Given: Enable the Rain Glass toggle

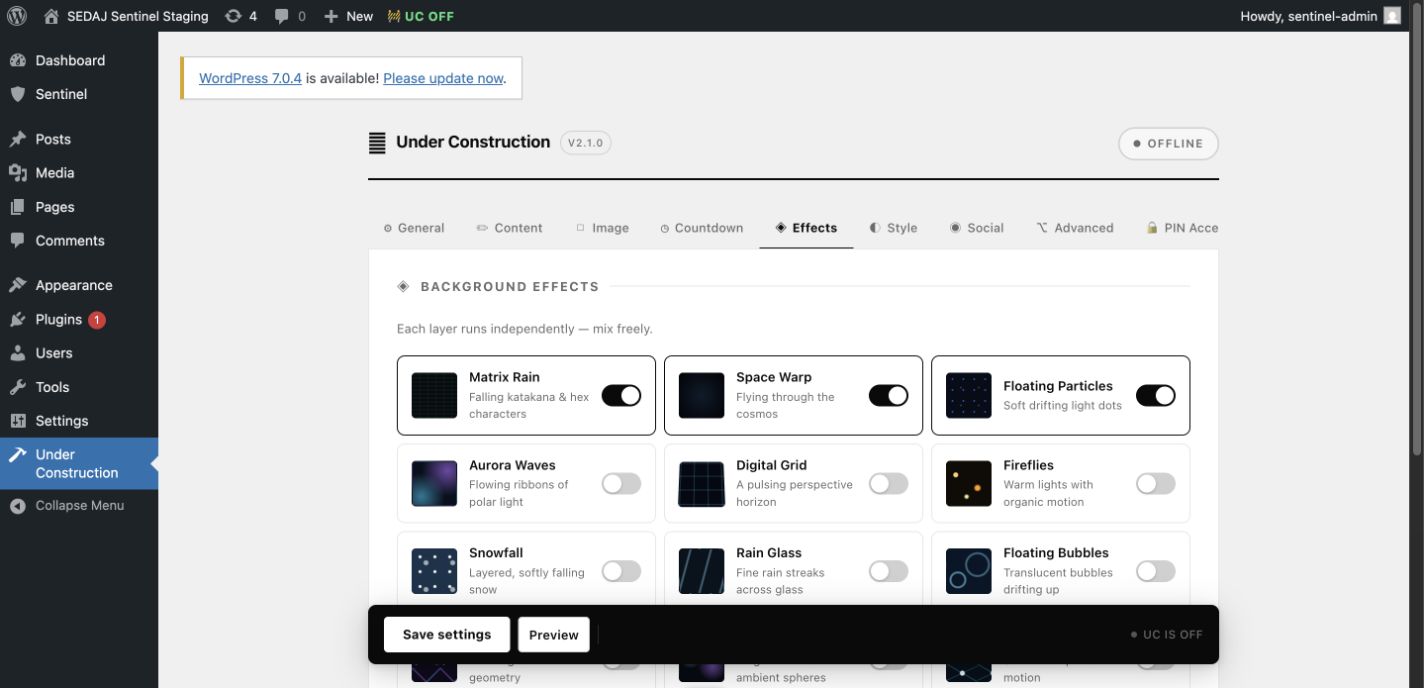Looking at the screenshot, I should [888, 571].
